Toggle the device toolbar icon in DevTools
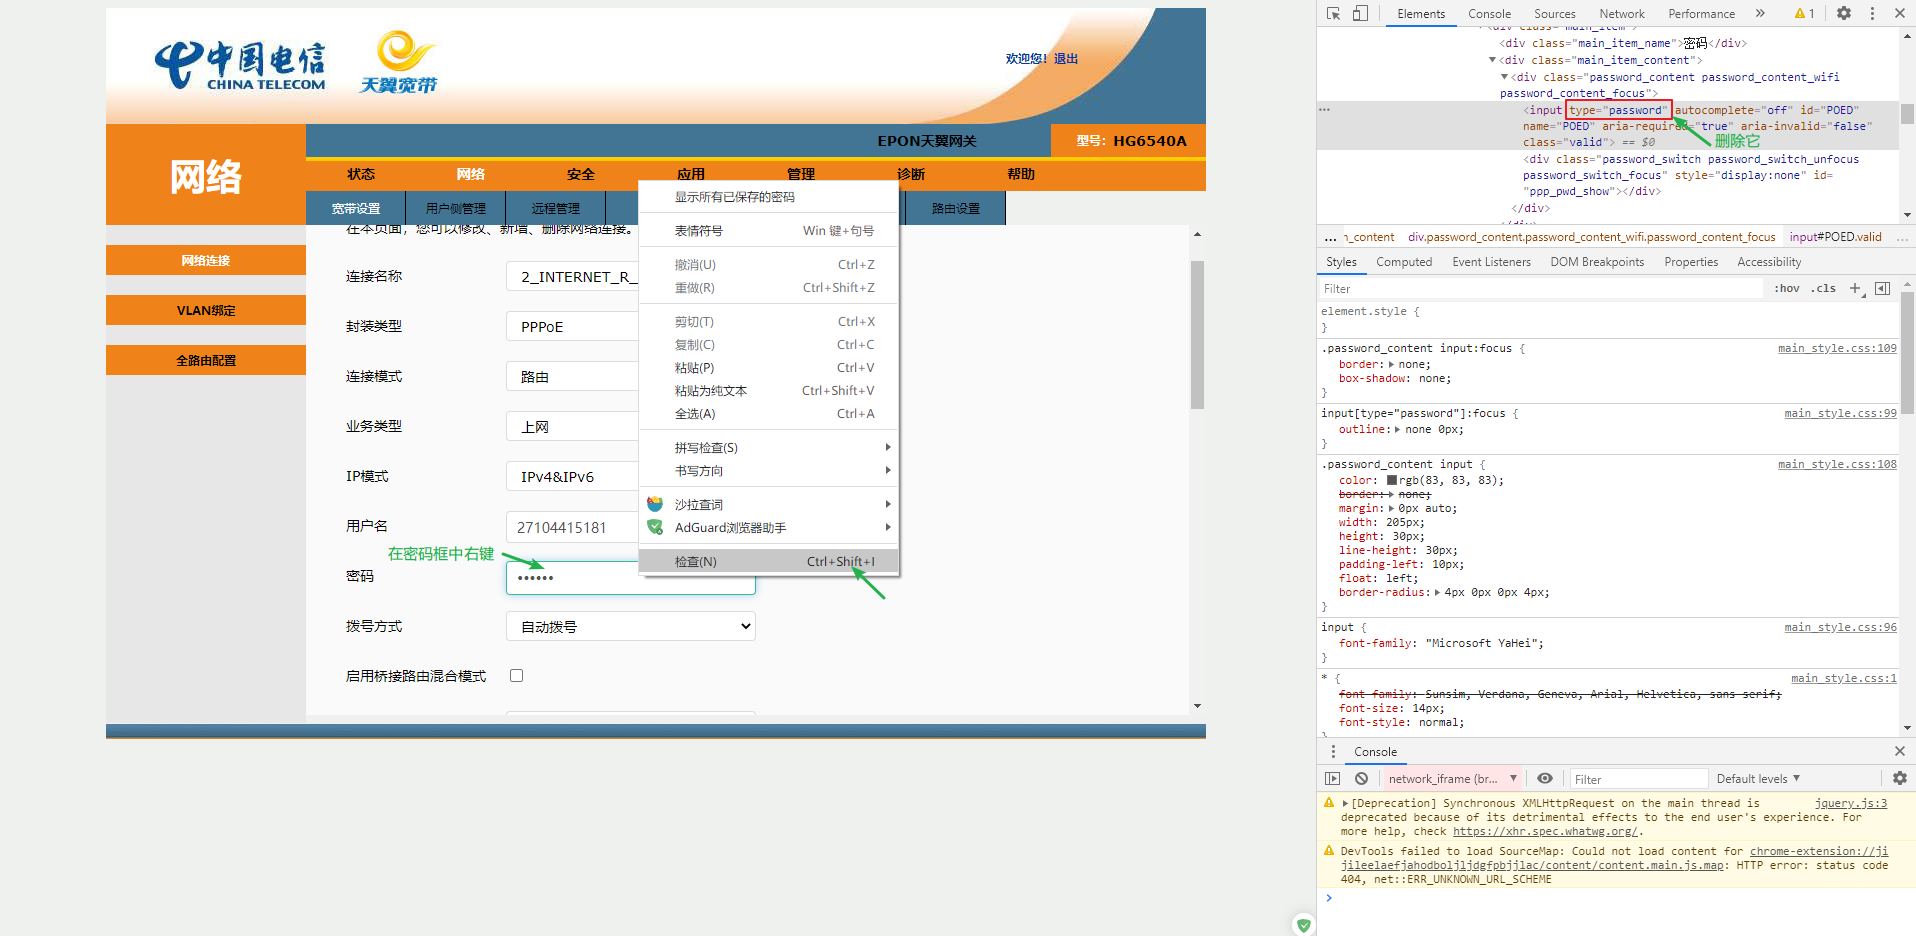This screenshot has height=936, width=1916. coord(1360,14)
